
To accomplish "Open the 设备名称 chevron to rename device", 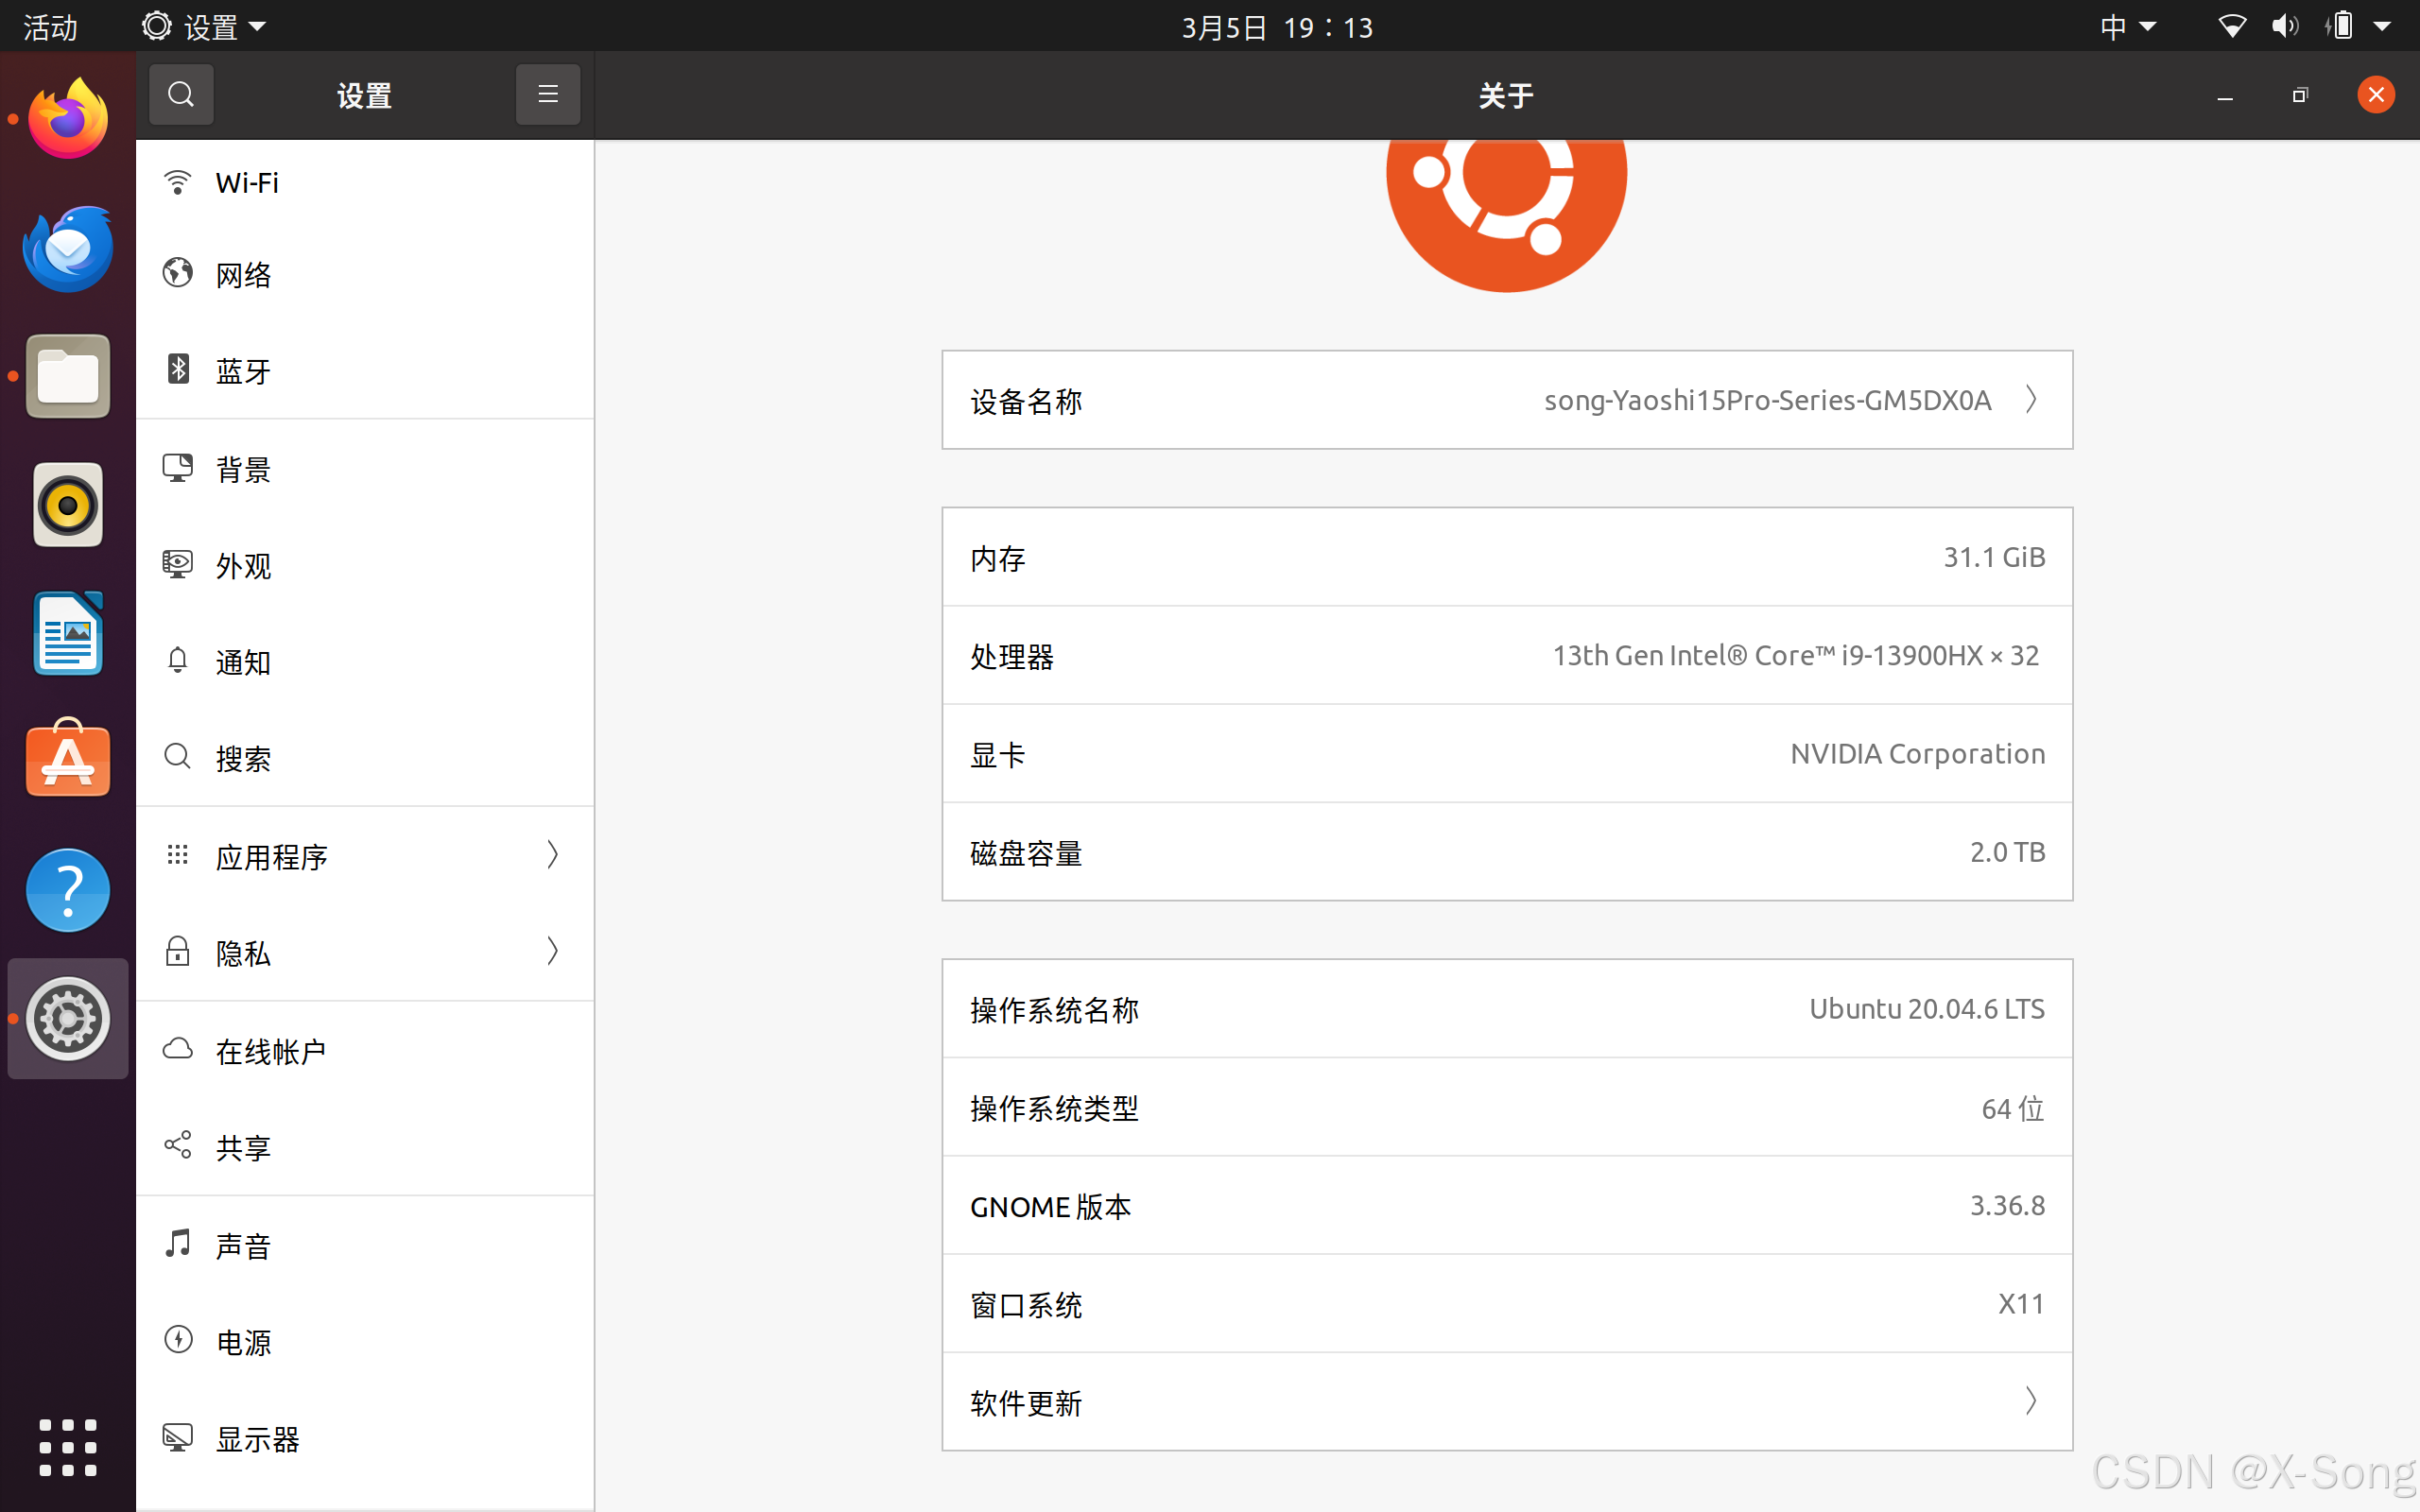I will [2031, 400].
